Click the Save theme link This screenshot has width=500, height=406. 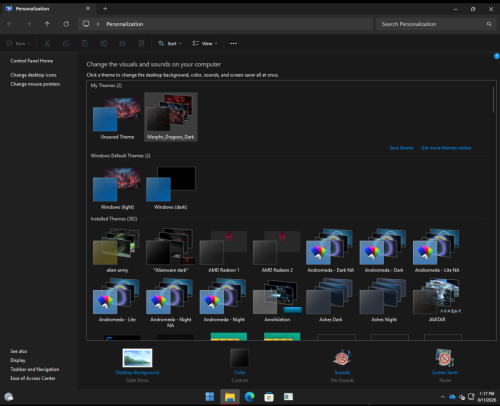401,148
